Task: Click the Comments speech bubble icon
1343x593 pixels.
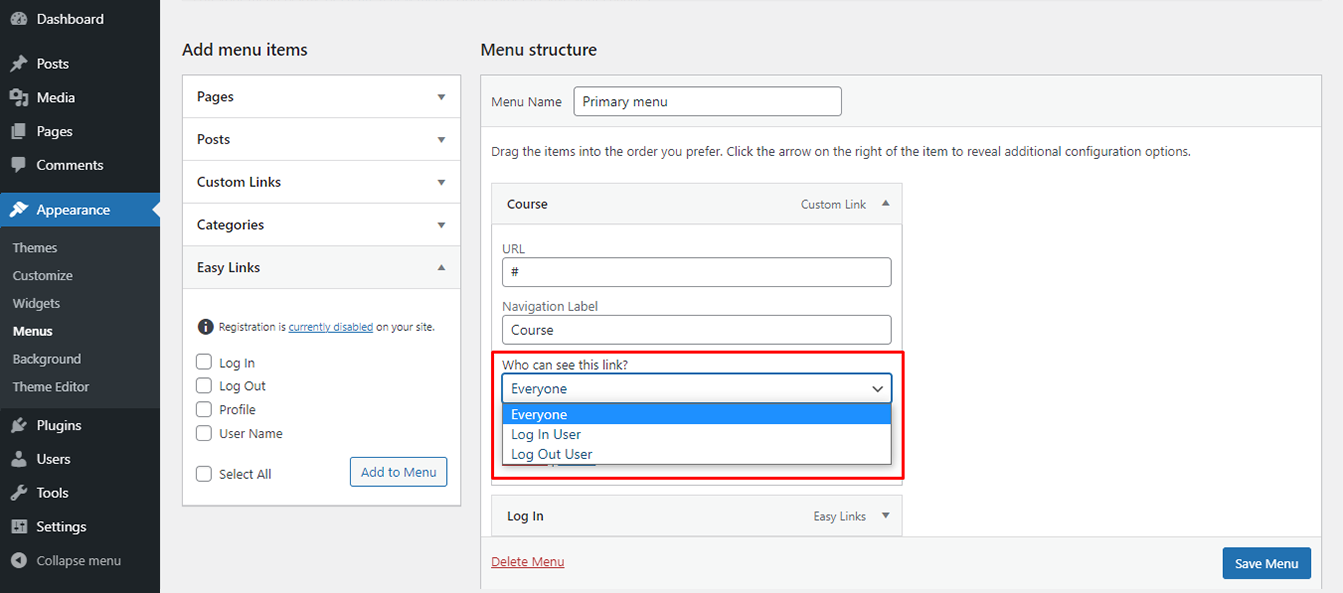Action: (x=18, y=165)
